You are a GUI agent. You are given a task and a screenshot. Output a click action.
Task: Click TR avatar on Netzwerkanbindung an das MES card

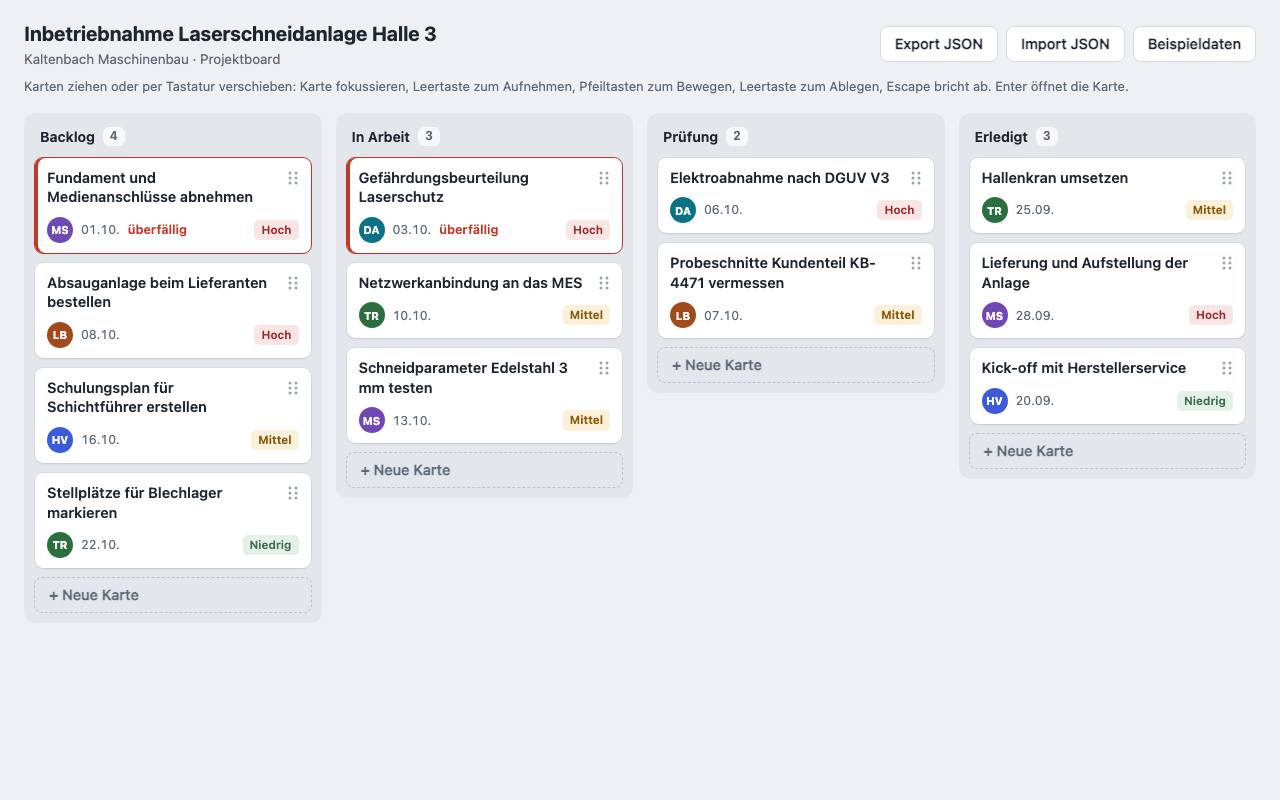point(372,315)
